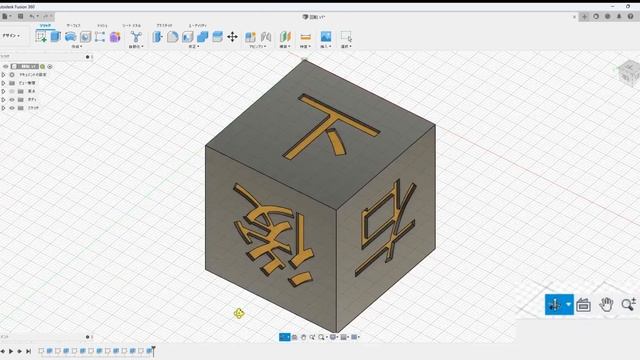Image resolution: width=640 pixels, height=360 pixels.
Task: Switch to the Plastic tab
Action: pos(164,26)
